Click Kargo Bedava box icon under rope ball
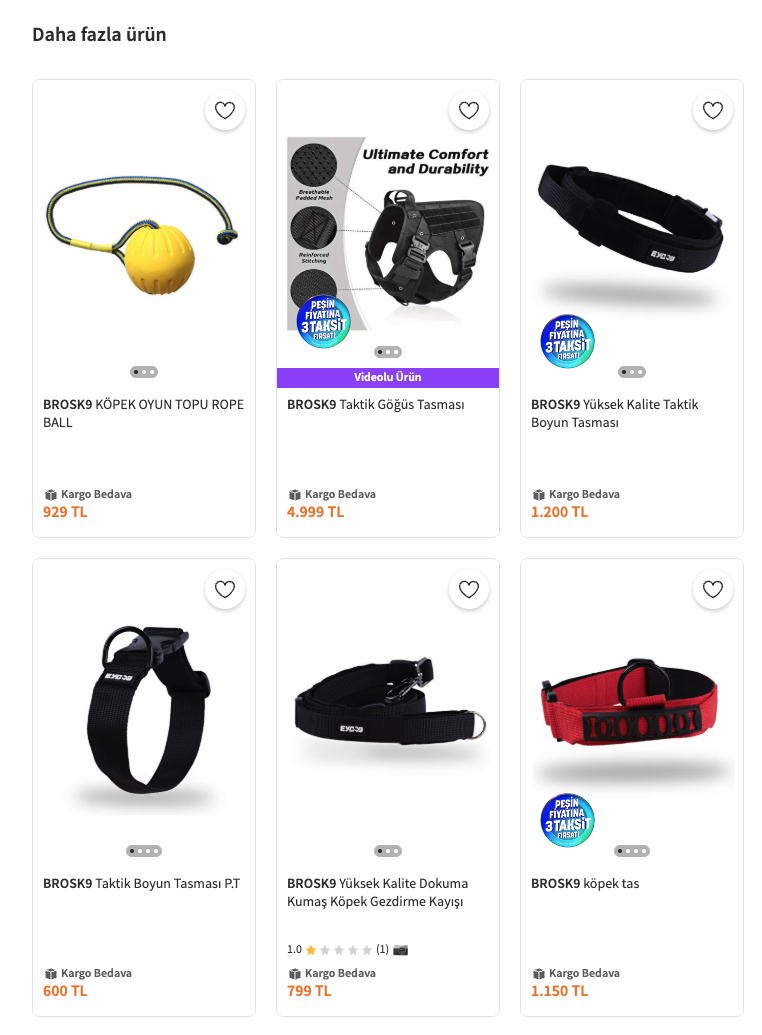The image size is (762, 1035). coord(50,494)
